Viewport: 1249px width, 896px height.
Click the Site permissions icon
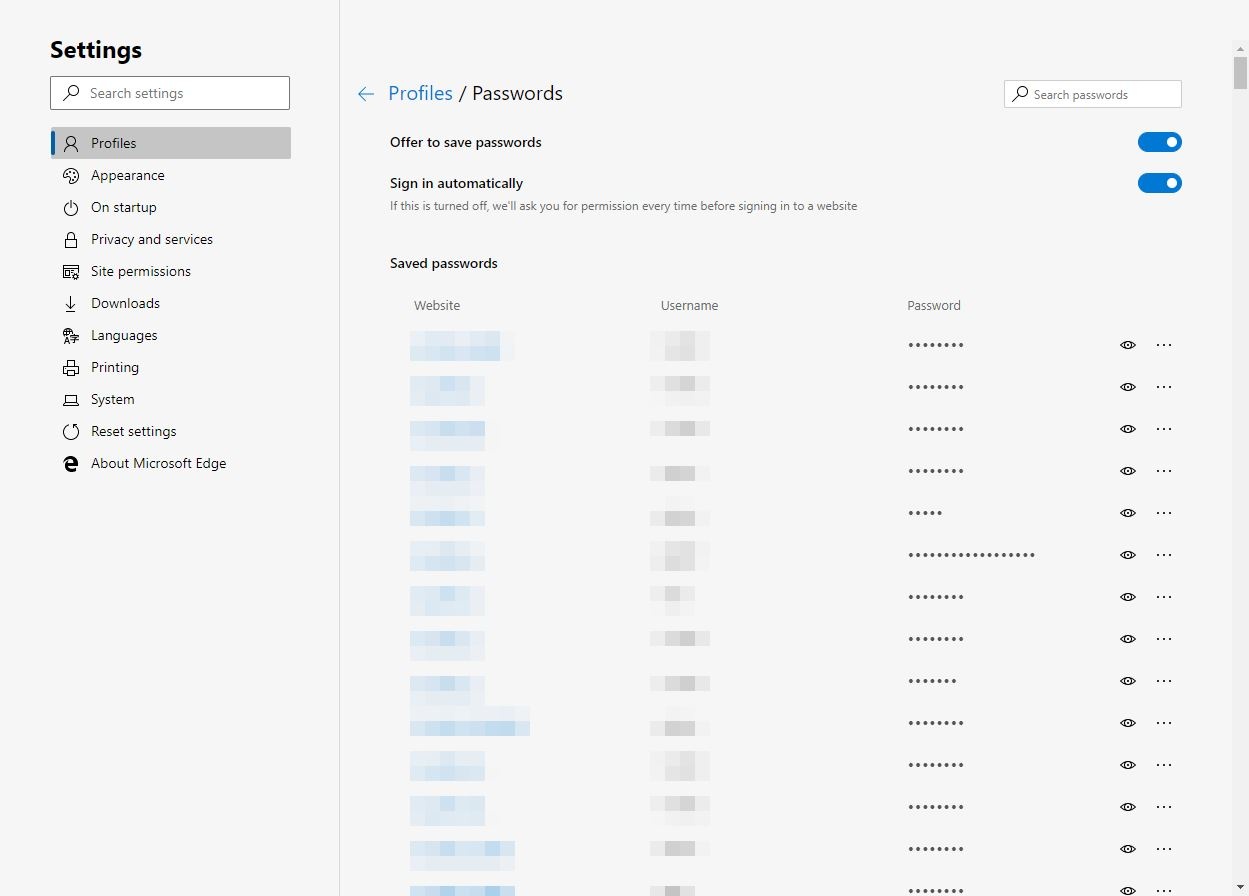71,271
